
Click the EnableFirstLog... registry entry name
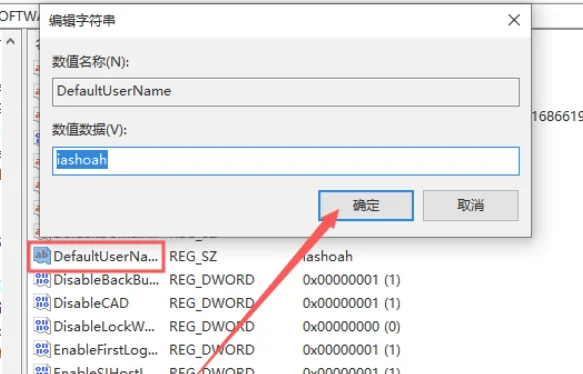pyautogui.click(x=106, y=350)
